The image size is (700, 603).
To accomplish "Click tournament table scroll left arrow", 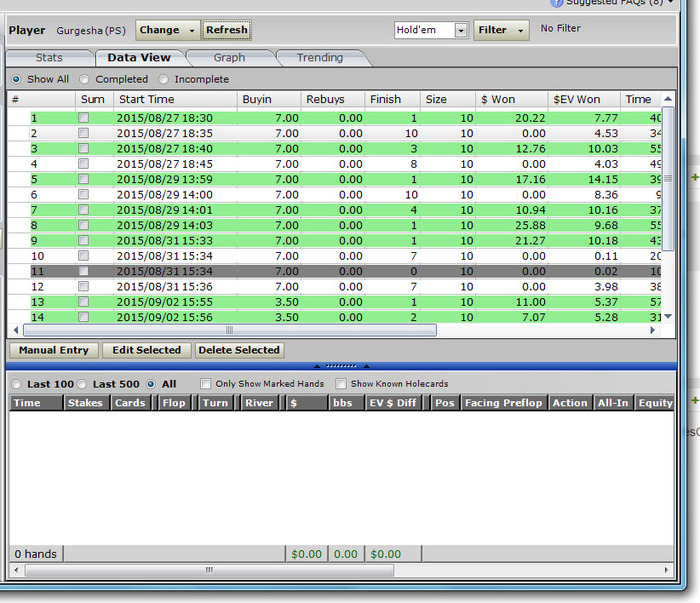I will click(x=16, y=330).
